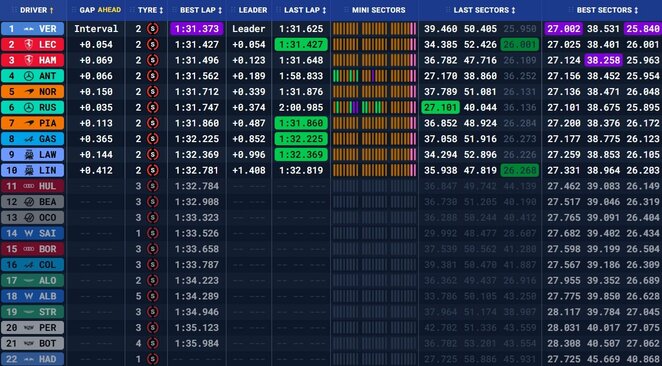
Task: Click the McLaren logo beside PIA
Action: coord(29,123)
